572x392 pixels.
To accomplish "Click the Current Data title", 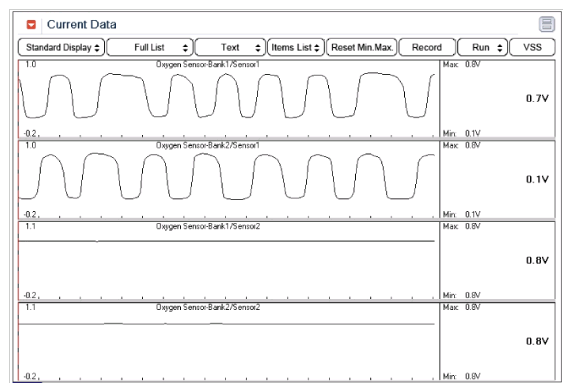I will [x=82, y=24].
